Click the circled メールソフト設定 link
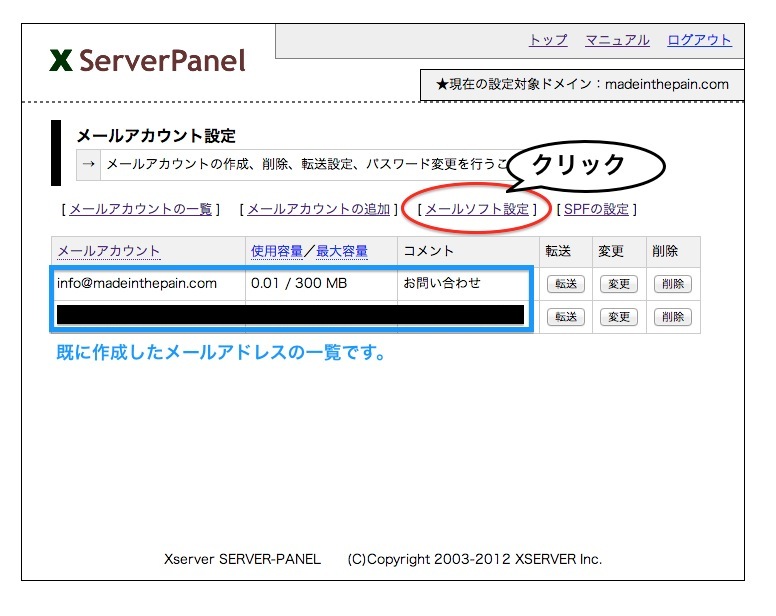This screenshot has height=616, width=776. coord(477,209)
